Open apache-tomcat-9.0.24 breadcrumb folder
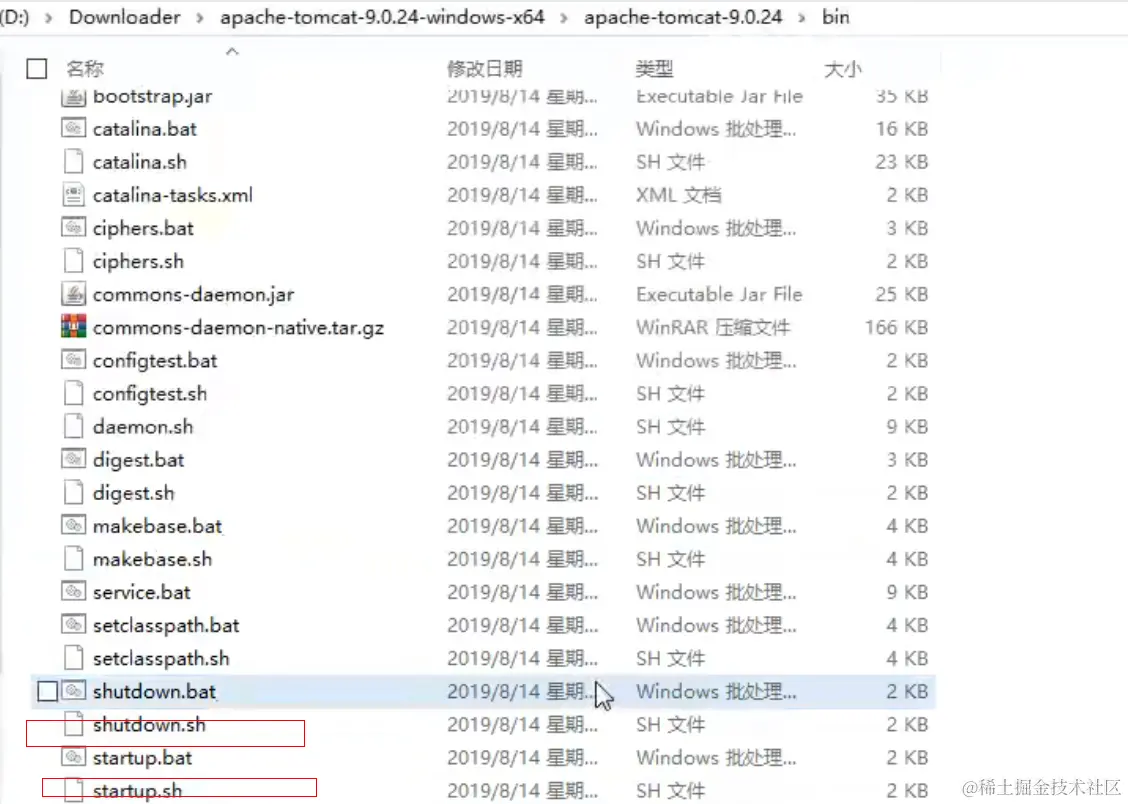This screenshot has width=1128, height=804. click(683, 17)
